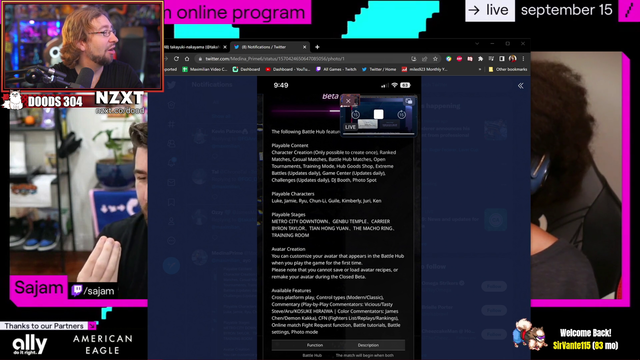Rewind 15 seconds in picture-in-picture video

(356, 114)
